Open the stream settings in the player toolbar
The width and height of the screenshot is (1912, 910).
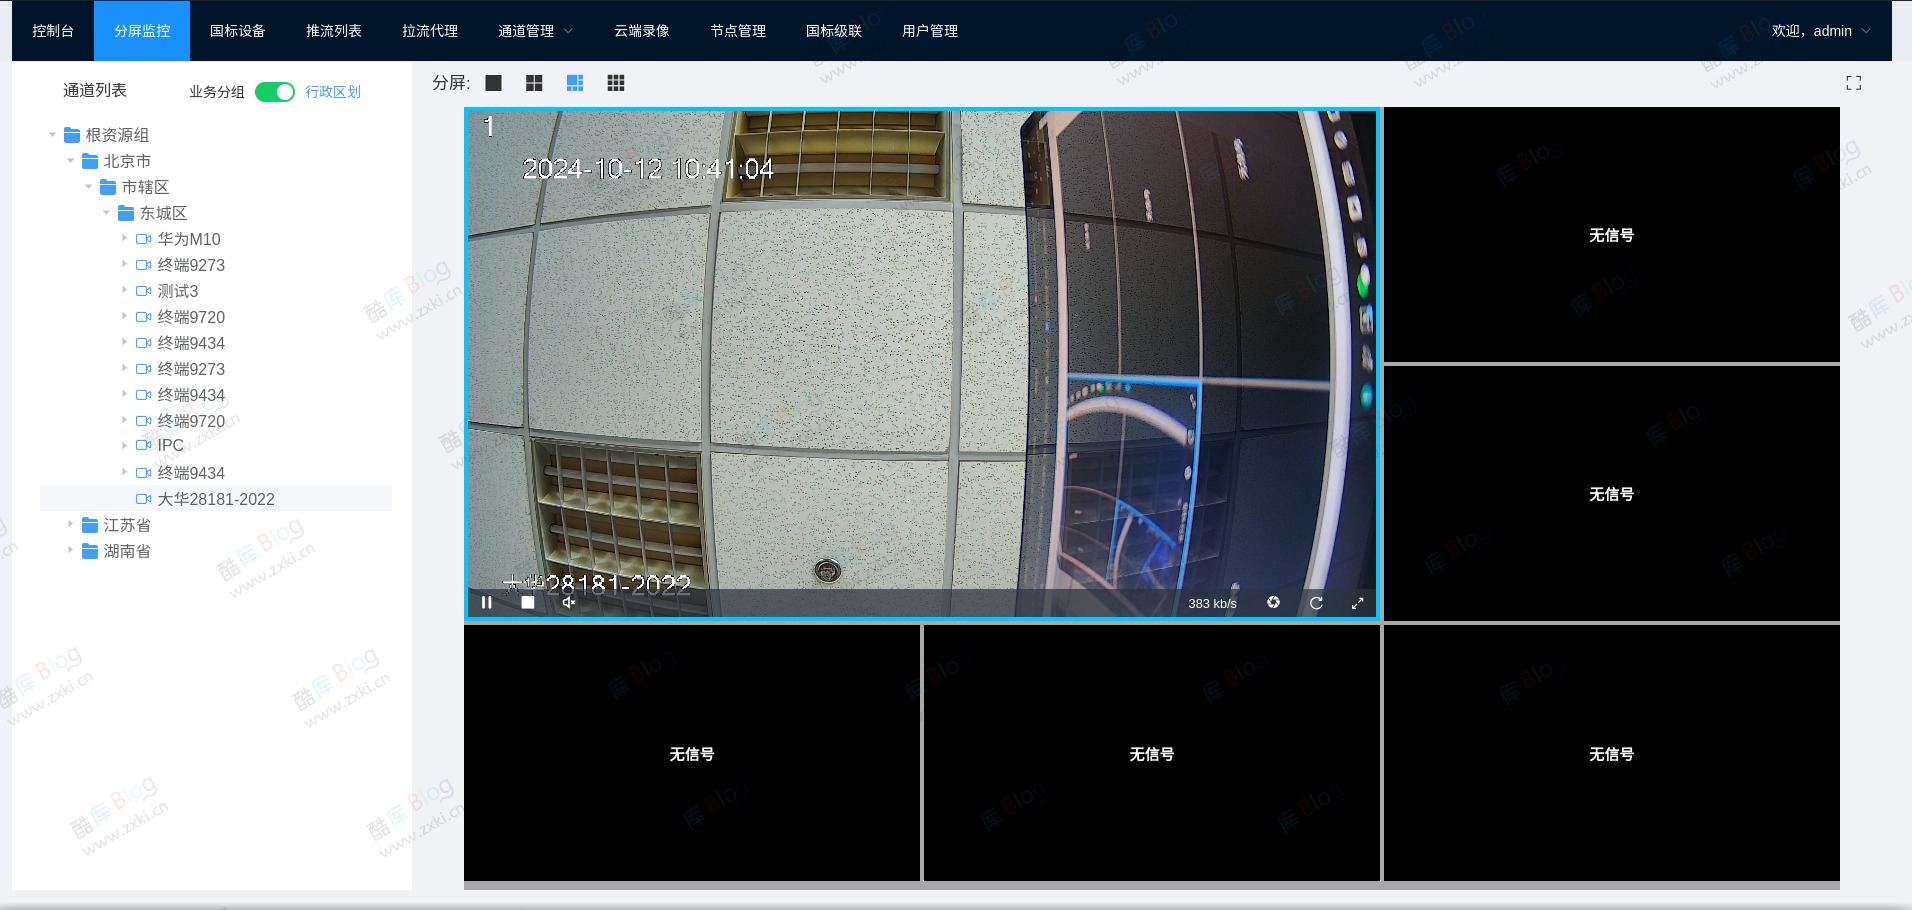click(1274, 602)
